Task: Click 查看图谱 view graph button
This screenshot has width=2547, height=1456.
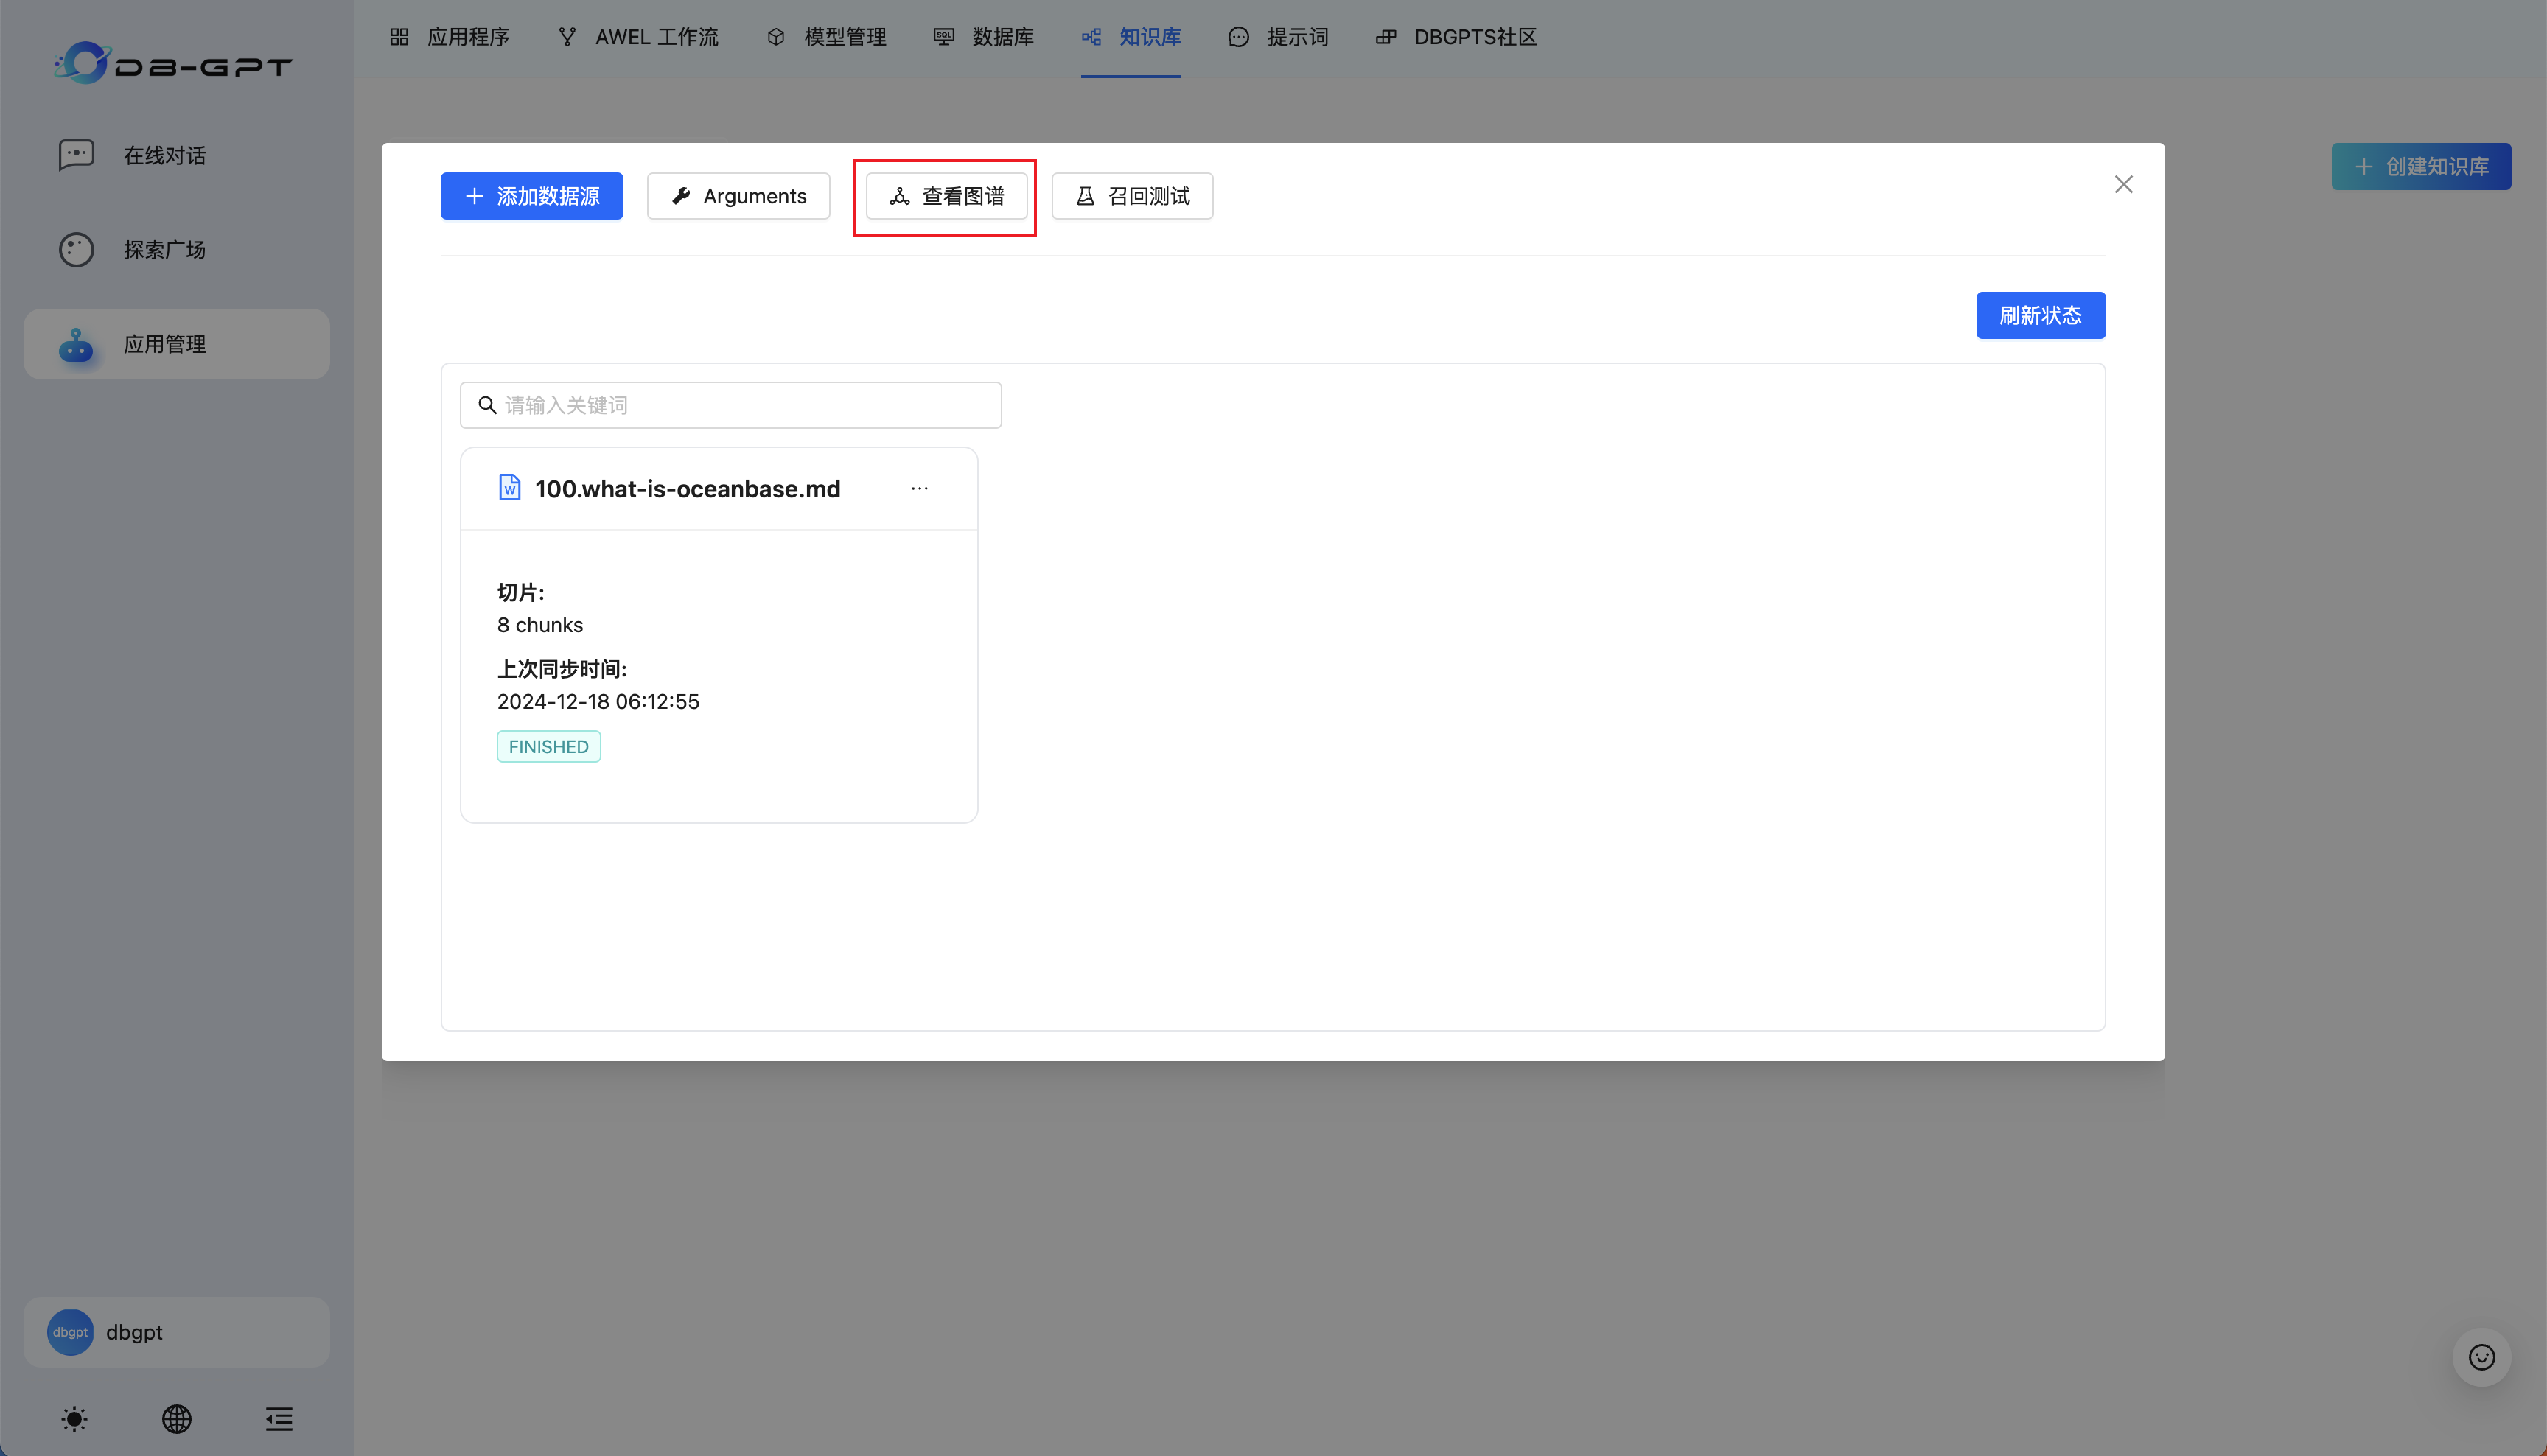Action: pos(946,196)
